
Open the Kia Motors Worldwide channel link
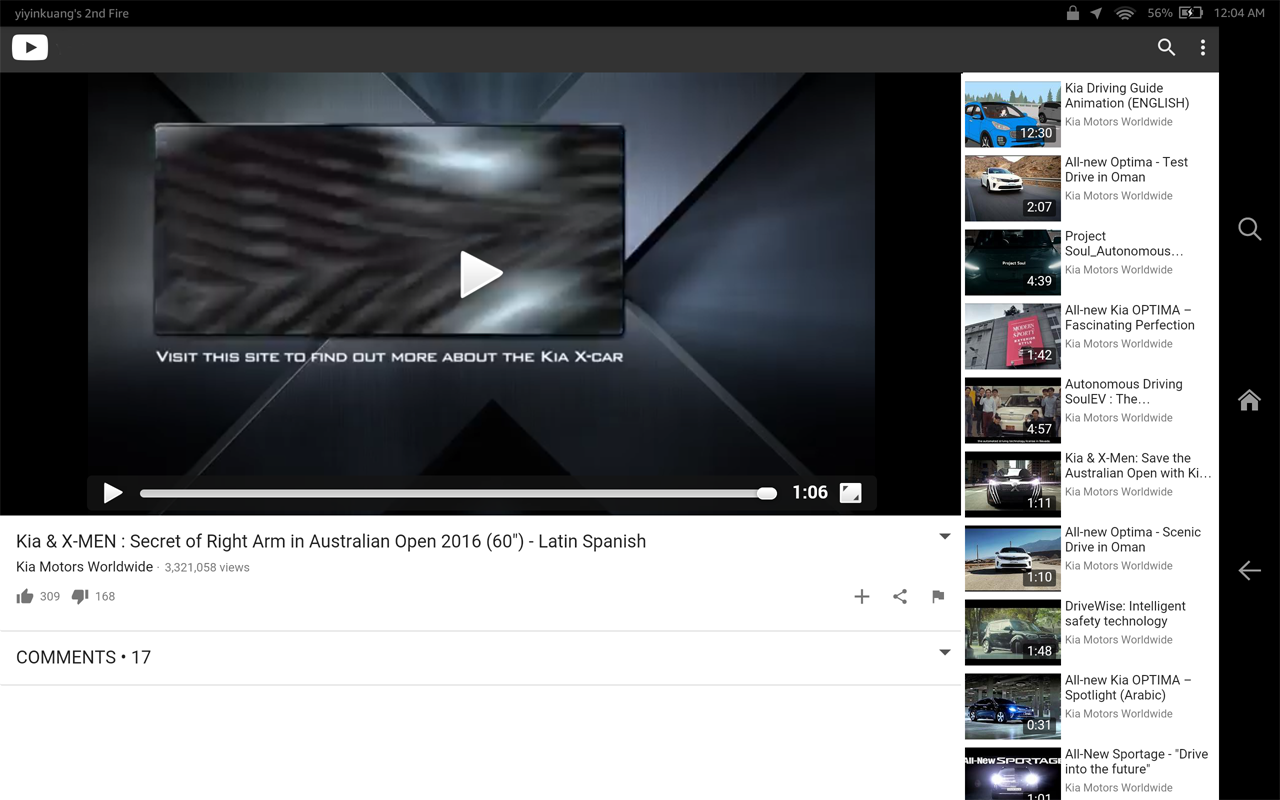(x=84, y=567)
